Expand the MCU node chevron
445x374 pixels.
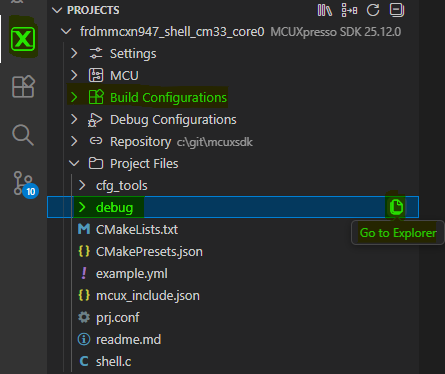[x=74, y=75]
